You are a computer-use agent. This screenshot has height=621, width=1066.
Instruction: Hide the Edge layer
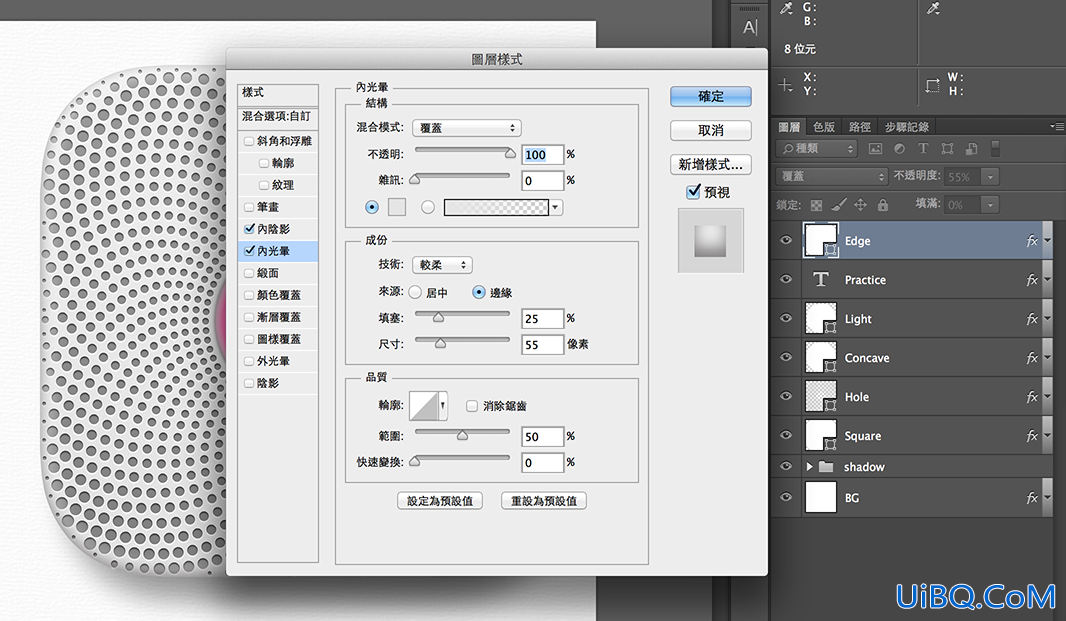786,240
